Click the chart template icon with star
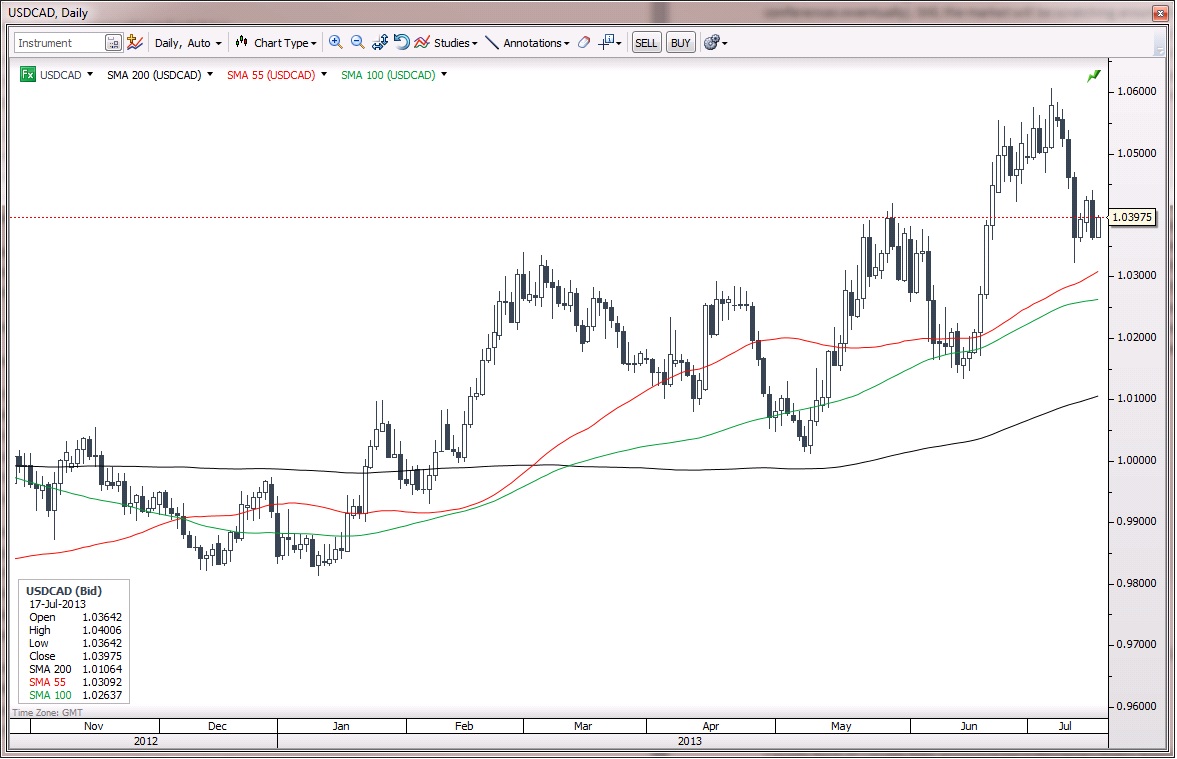This screenshot has height=759, width=1177. click(134, 43)
